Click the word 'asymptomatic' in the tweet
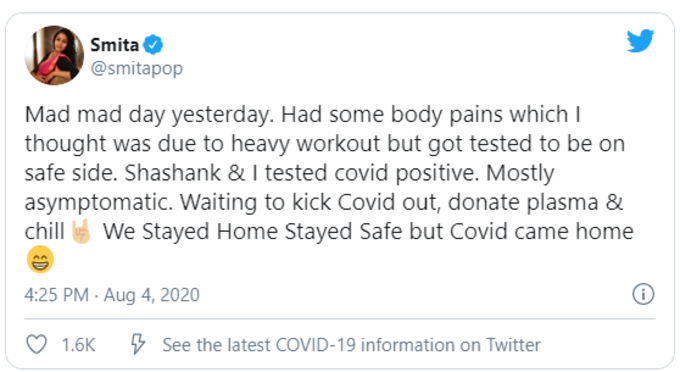The image size is (680, 372). (x=96, y=203)
